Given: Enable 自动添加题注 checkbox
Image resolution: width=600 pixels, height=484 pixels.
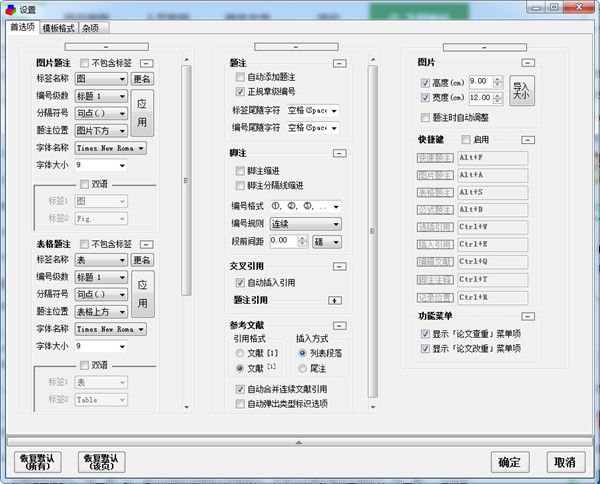Looking at the screenshot, I should tap(240, 77).
